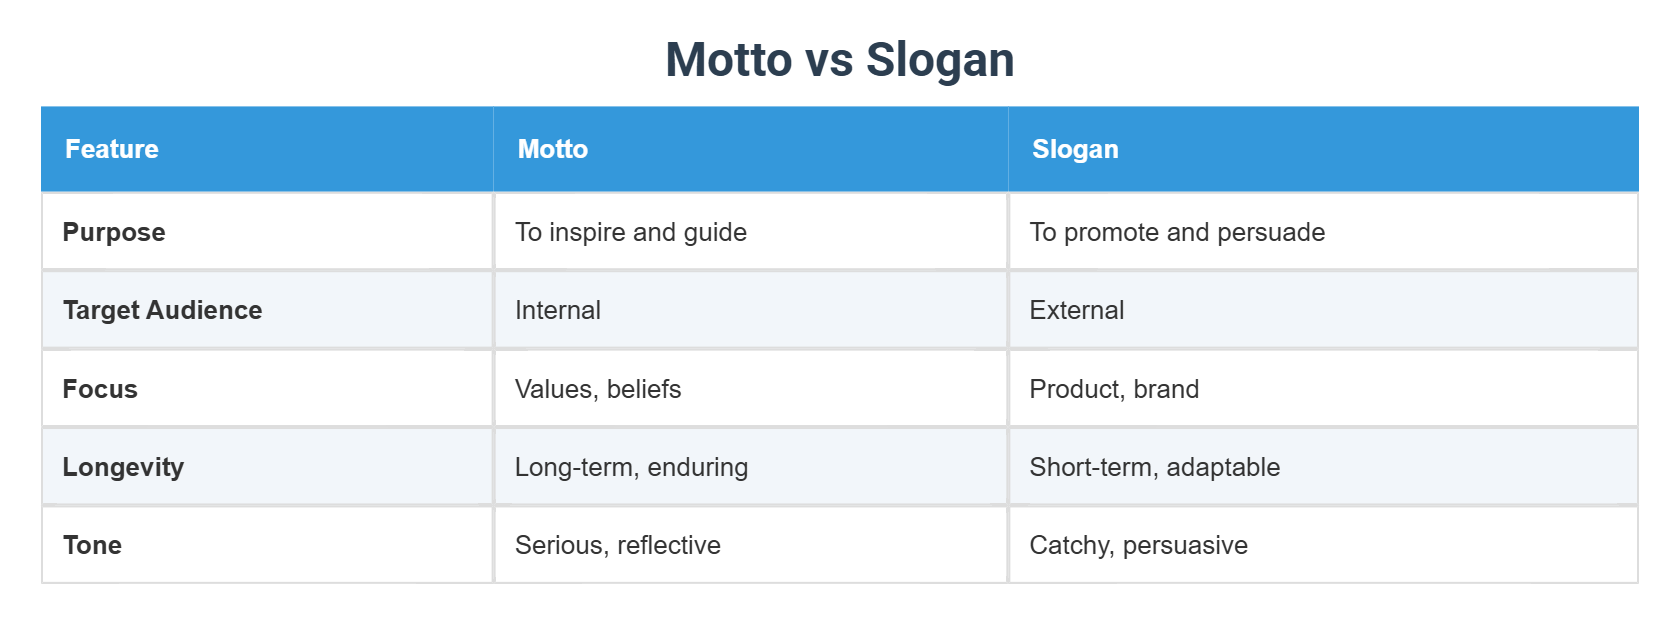Select the Tone row label
The image size is (1680, 626).
tap(92, 545)
